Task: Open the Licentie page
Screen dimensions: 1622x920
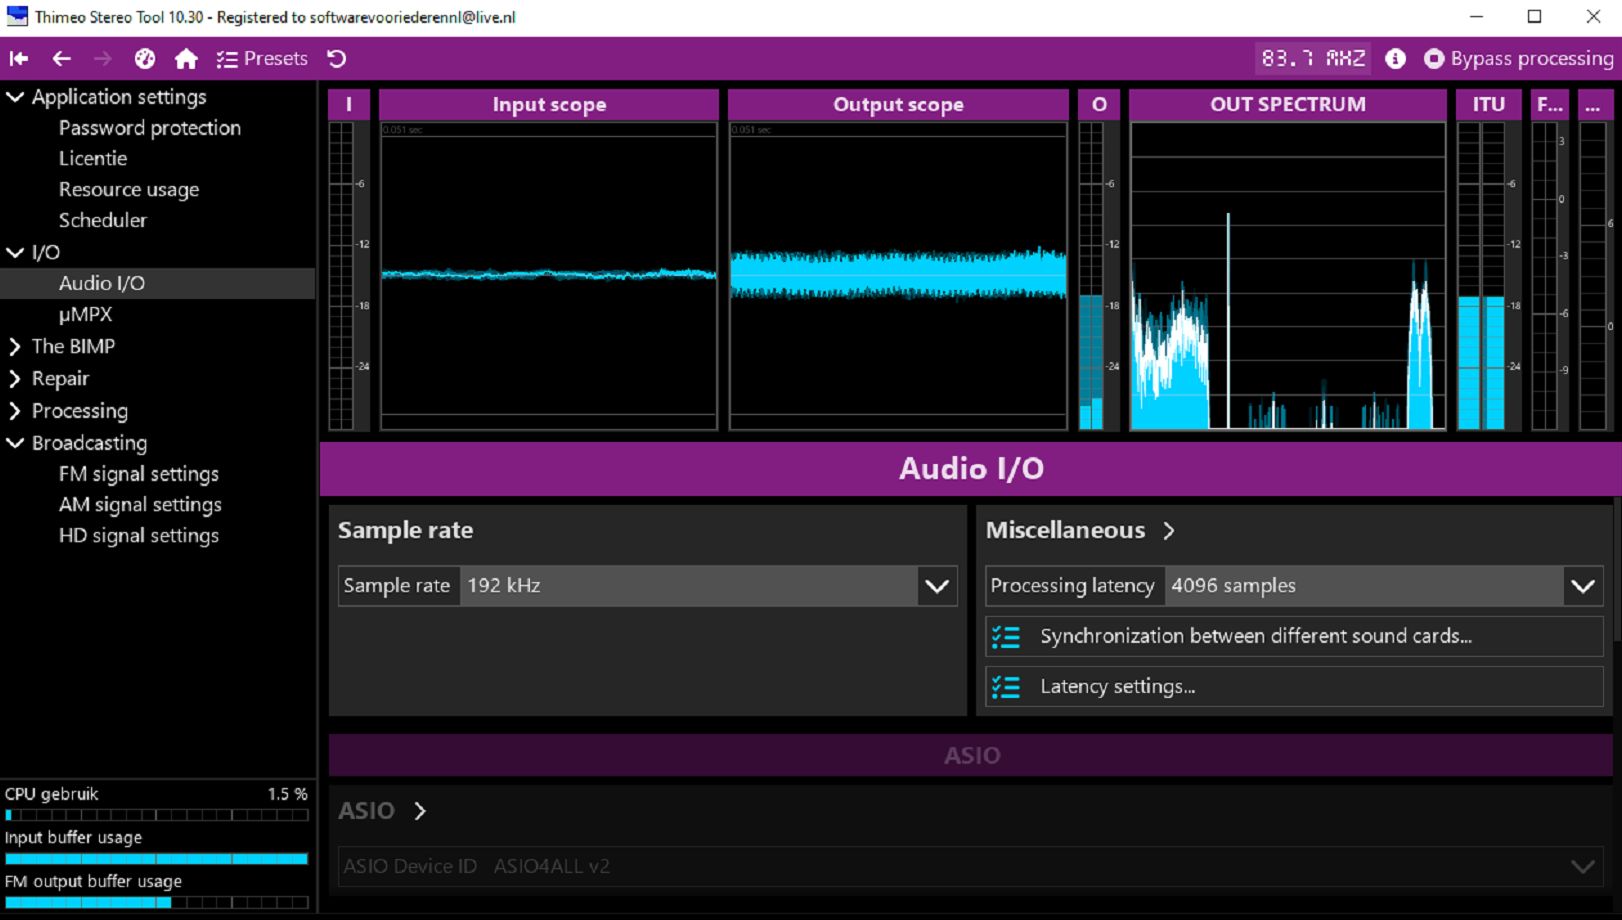Action: pyautogui.click(x=93, y=158)
